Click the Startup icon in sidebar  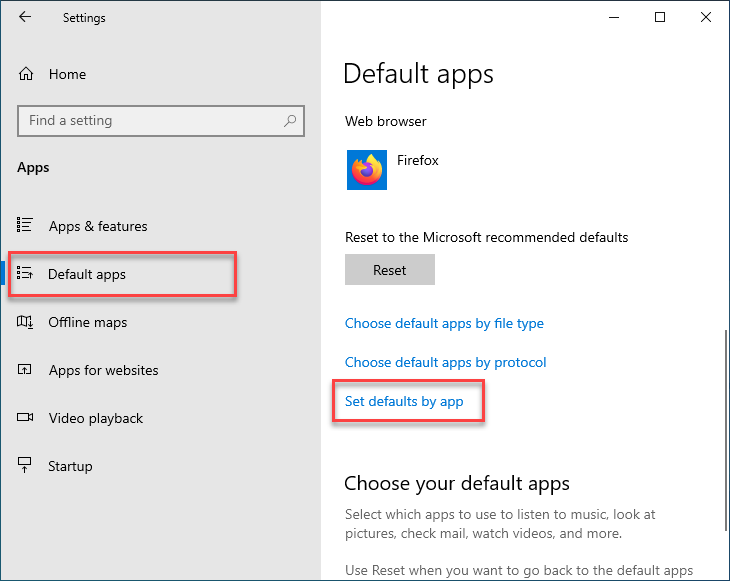click(x=24, y=465)
